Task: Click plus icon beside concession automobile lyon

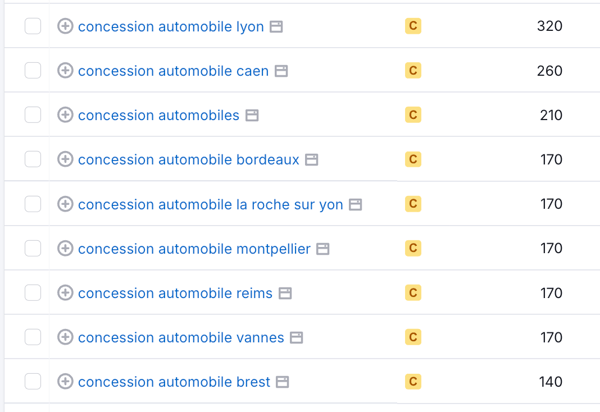Action: point(65,26)
